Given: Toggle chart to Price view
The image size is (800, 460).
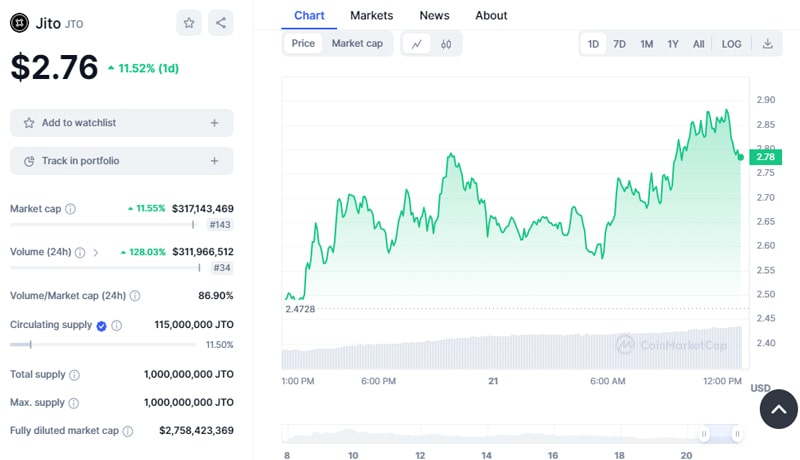Looking at the screenshot, I should [303, 44].
